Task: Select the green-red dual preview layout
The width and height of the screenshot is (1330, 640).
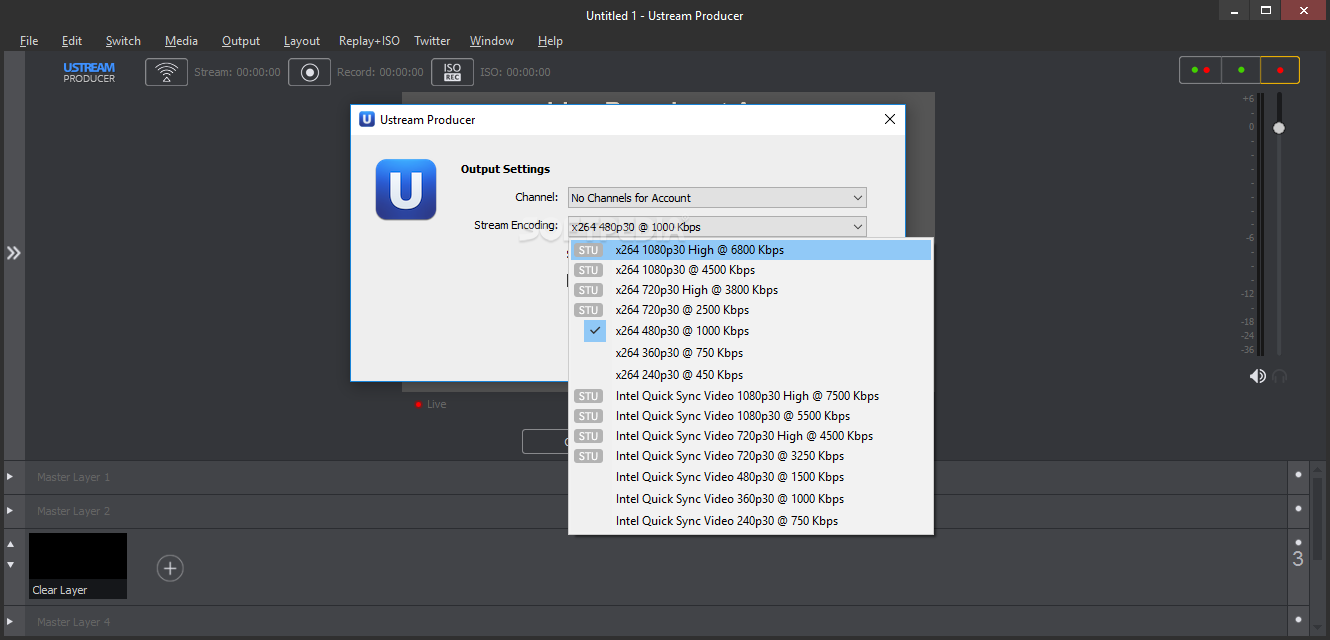Action: [1200, 70]
